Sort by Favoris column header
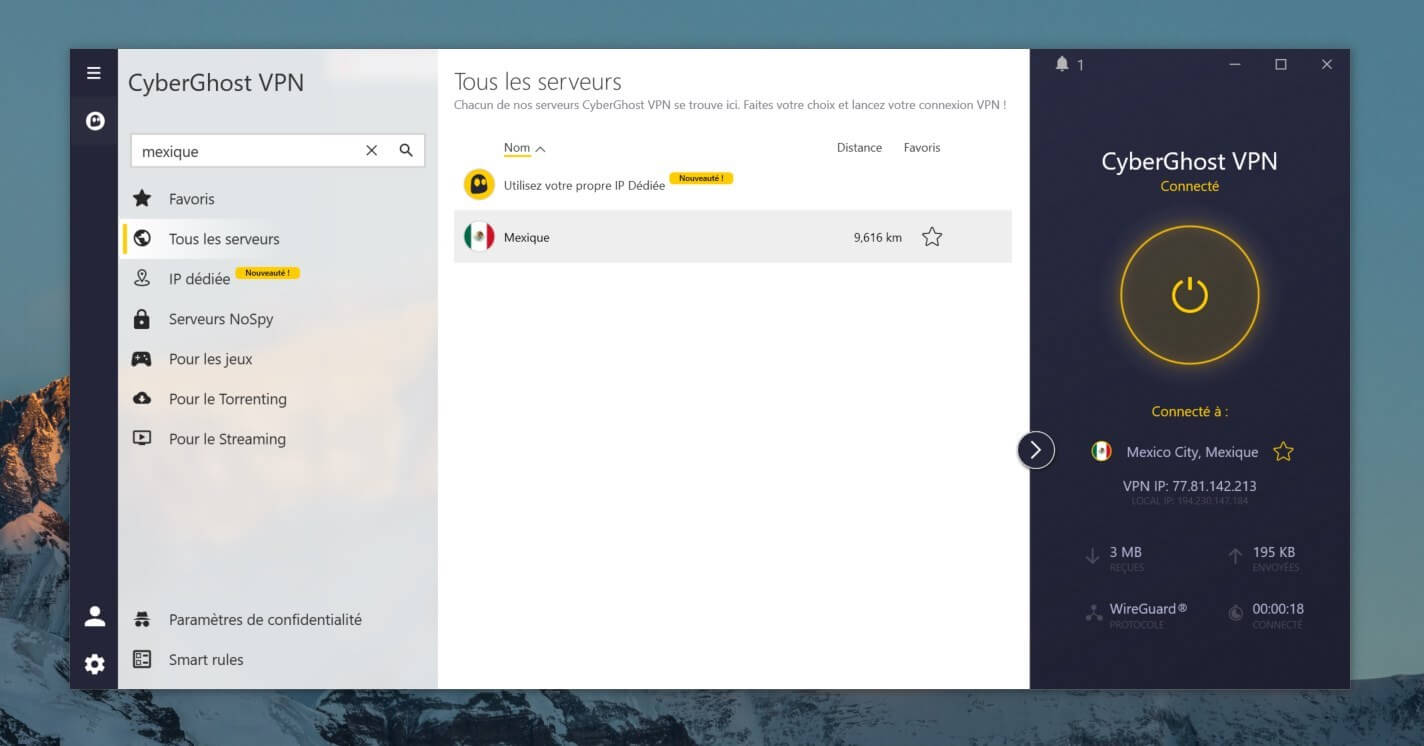The image size is (1424, 746). [x=922, y=147]
